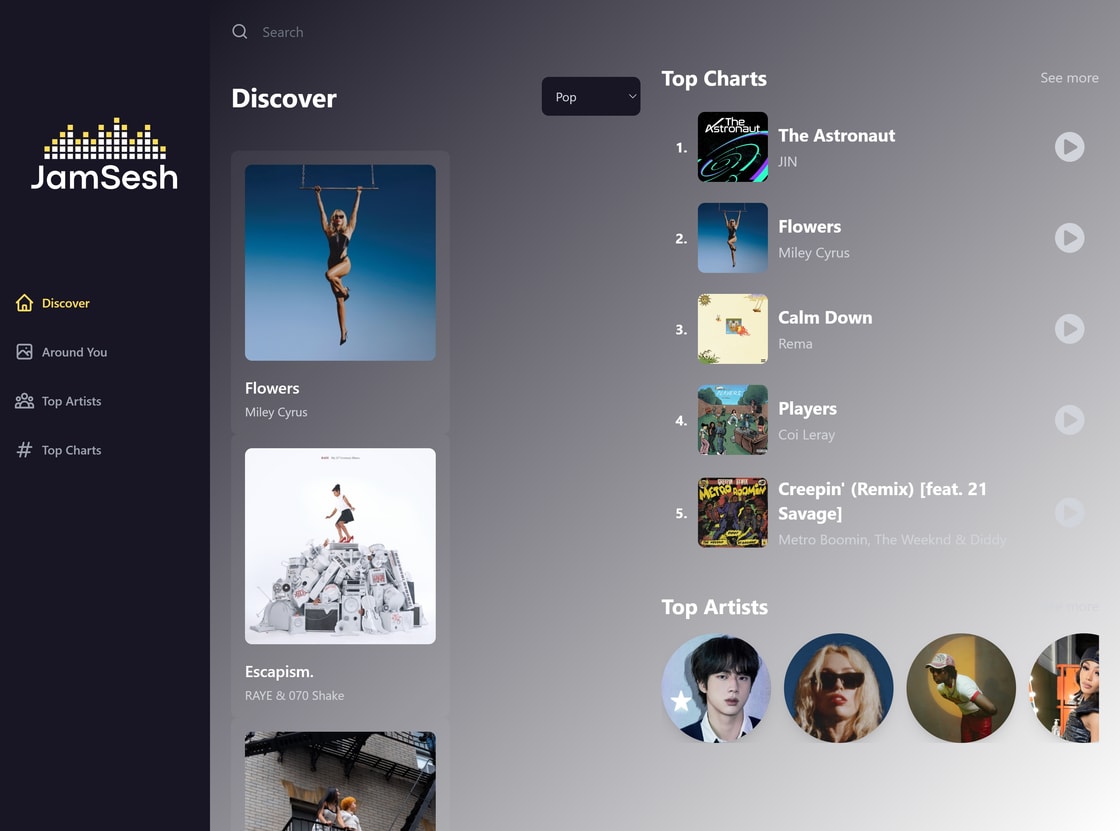Image resolution: width=1120 pixels, height=831 pixels.
Task: Open The Astronaut song title link
Action: (x=836, y=136)
